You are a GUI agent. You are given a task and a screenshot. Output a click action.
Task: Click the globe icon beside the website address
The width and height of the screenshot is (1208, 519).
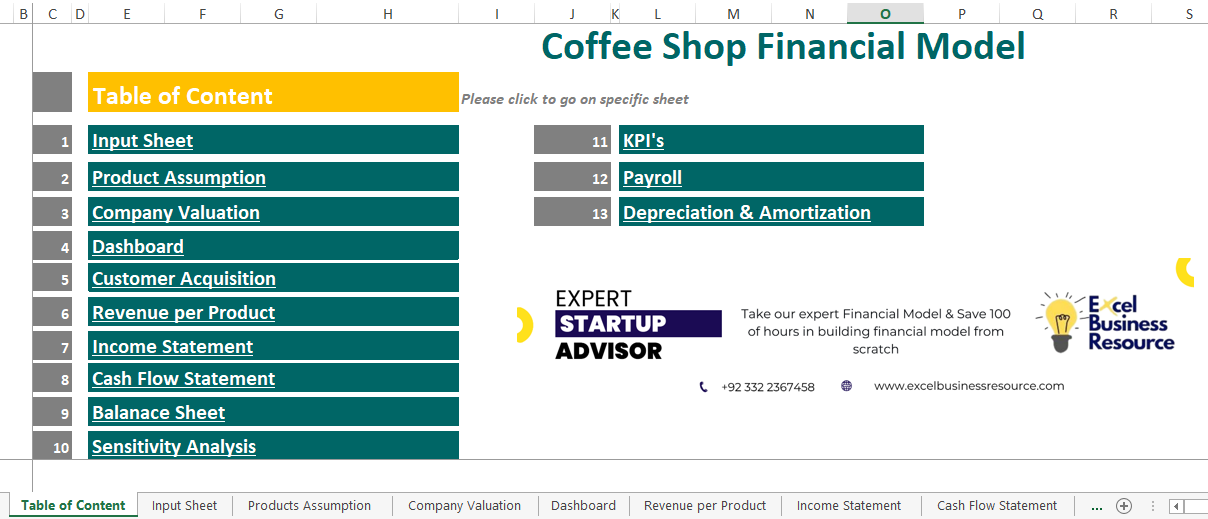pos(847,386)
